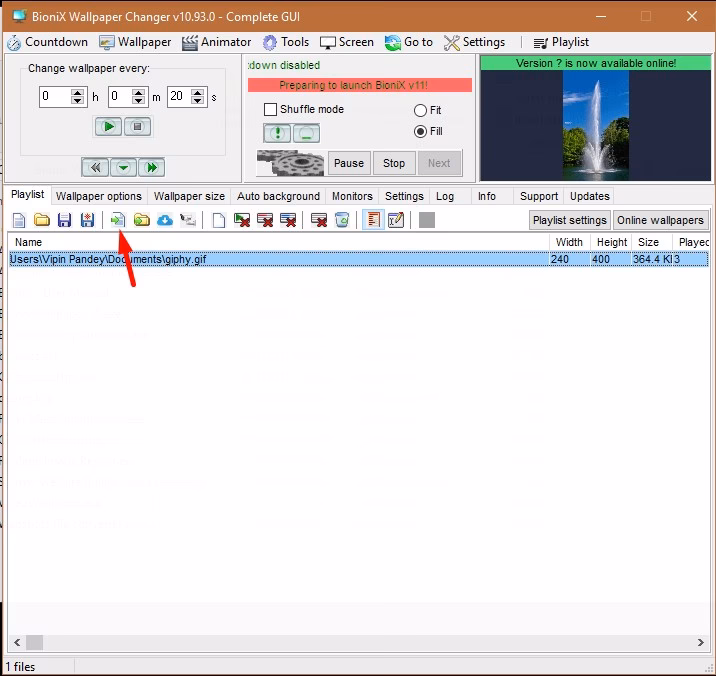
Task: Increase the hours value with the up arrow
Action: pos(78,92)
